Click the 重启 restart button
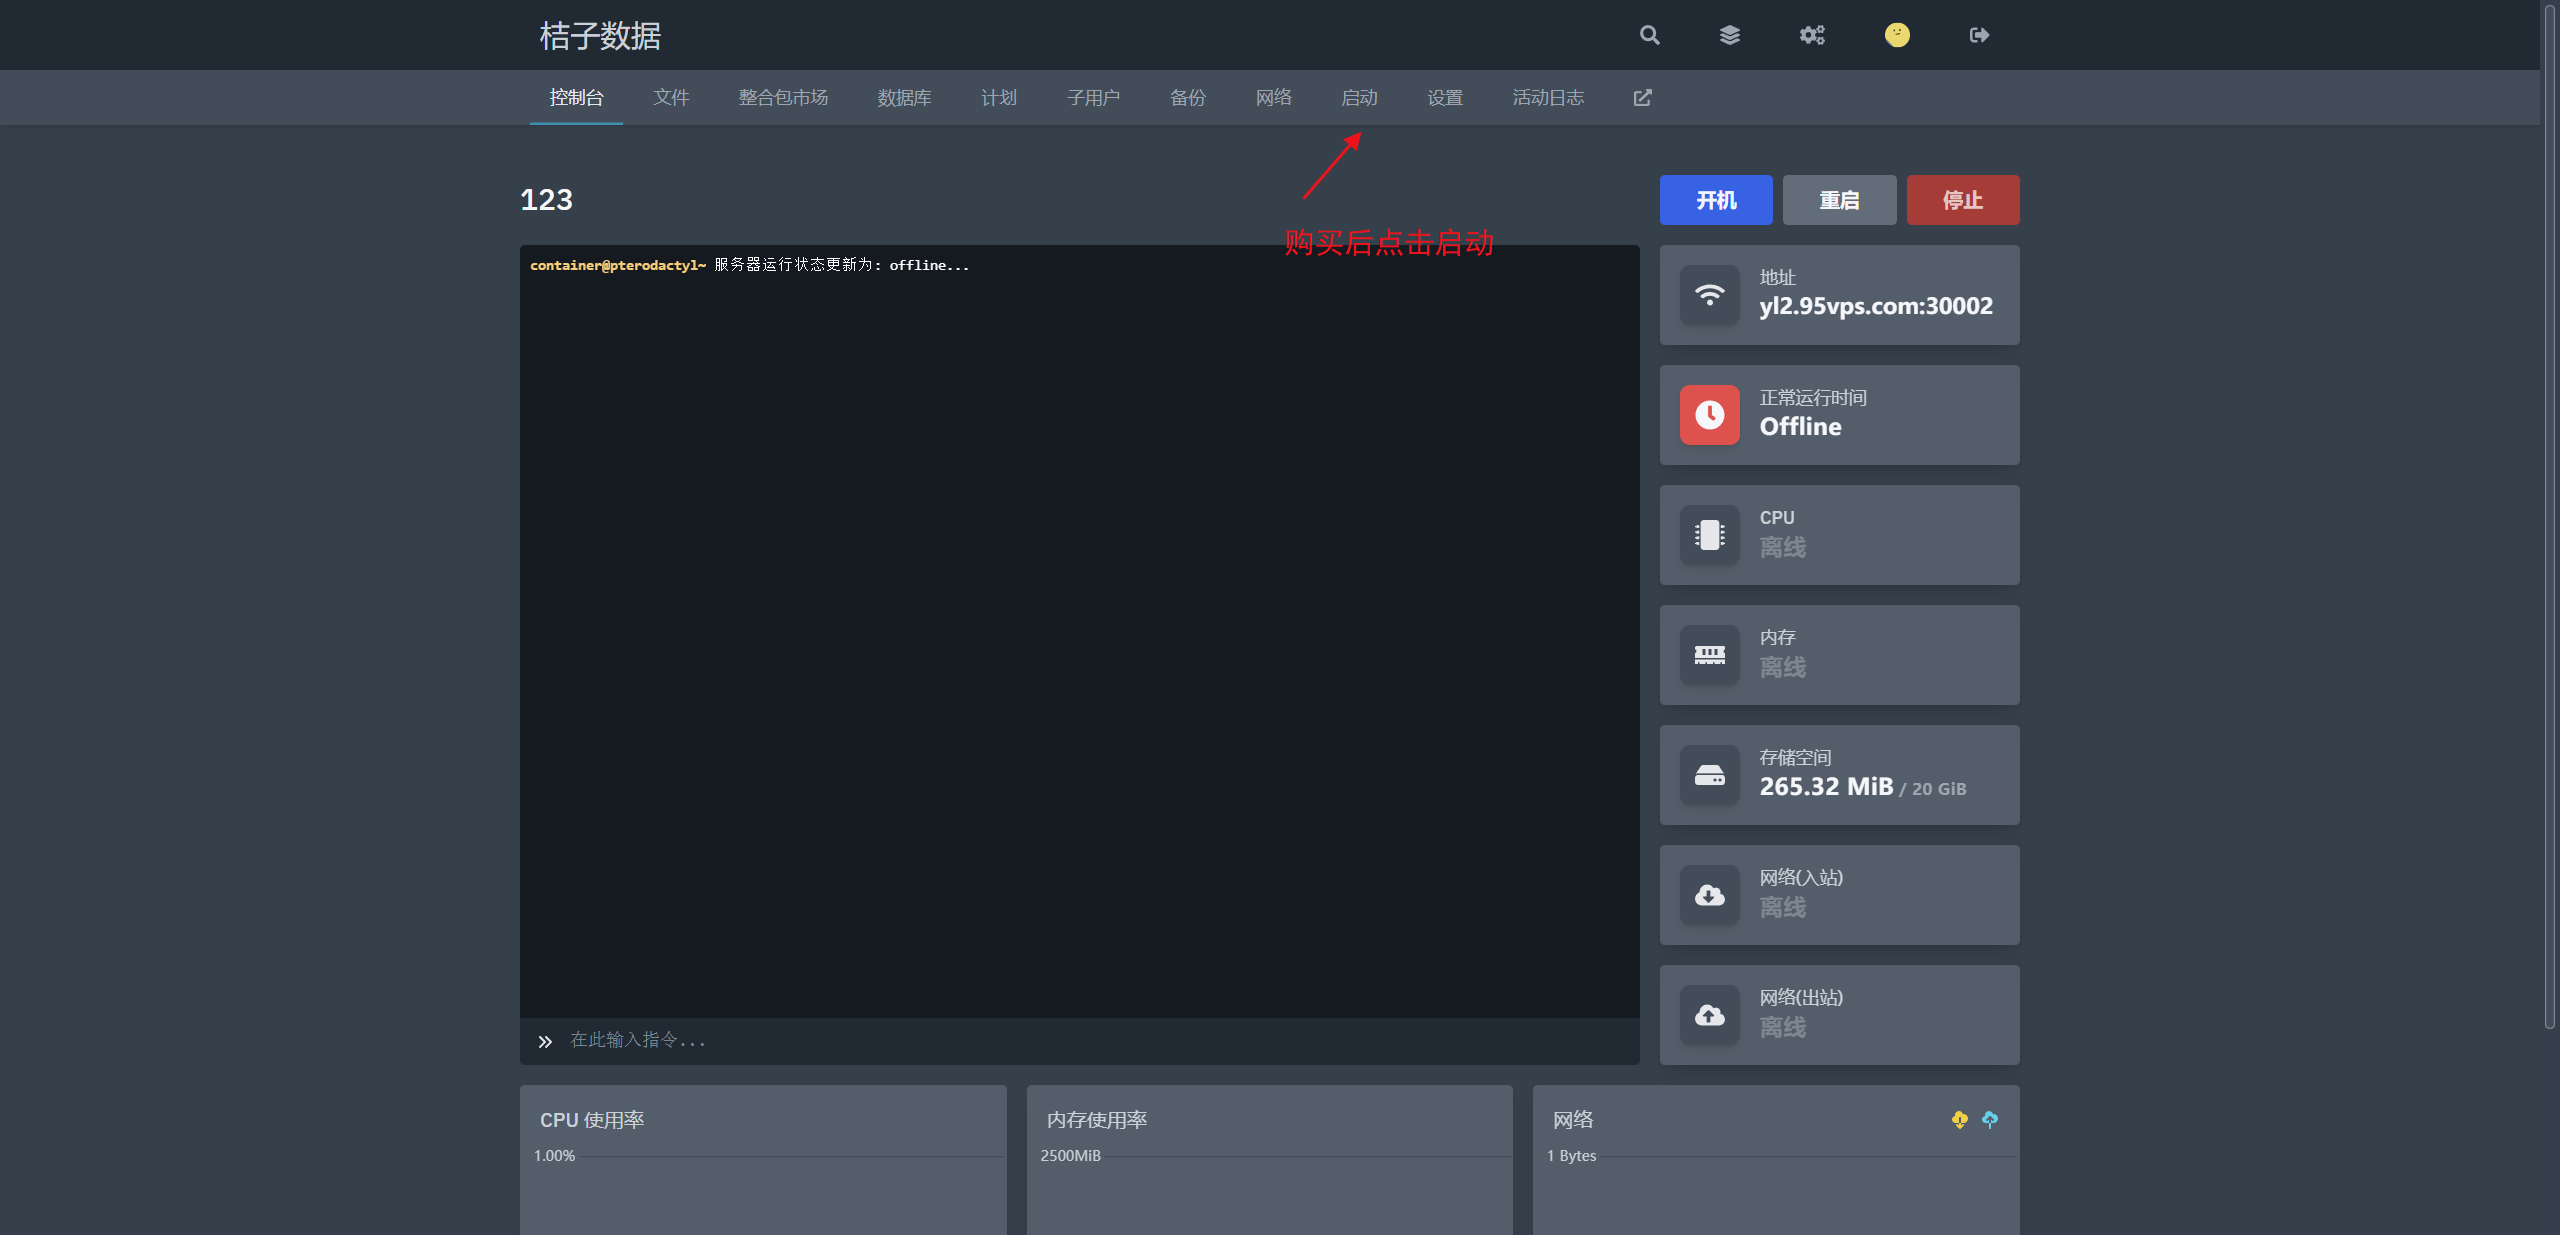The width and height of the screenshot is (2560, 1235). pyautogui.click(x=1839, y=200)
